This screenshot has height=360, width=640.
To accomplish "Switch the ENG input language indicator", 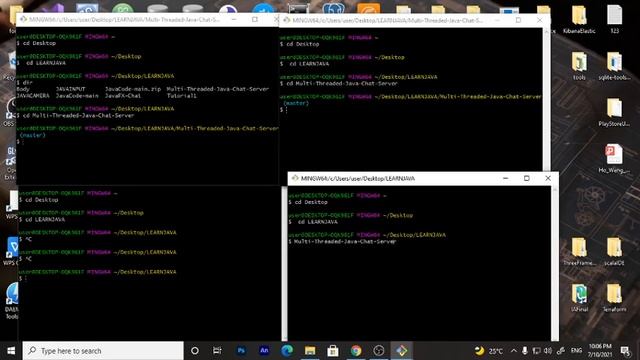I will pyautogui.click(x=576, y=351).
